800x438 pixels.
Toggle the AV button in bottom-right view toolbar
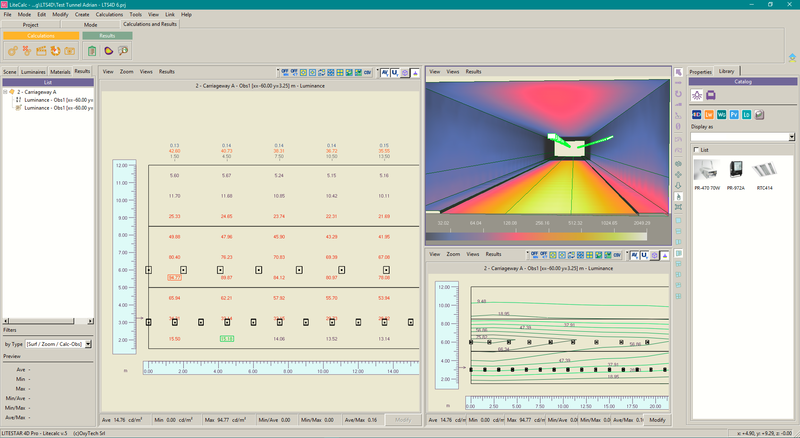pyautogui.click(x=634, y=255)
